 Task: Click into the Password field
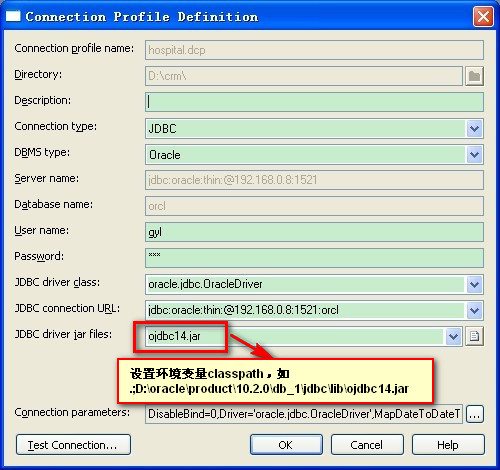point(314,258)
